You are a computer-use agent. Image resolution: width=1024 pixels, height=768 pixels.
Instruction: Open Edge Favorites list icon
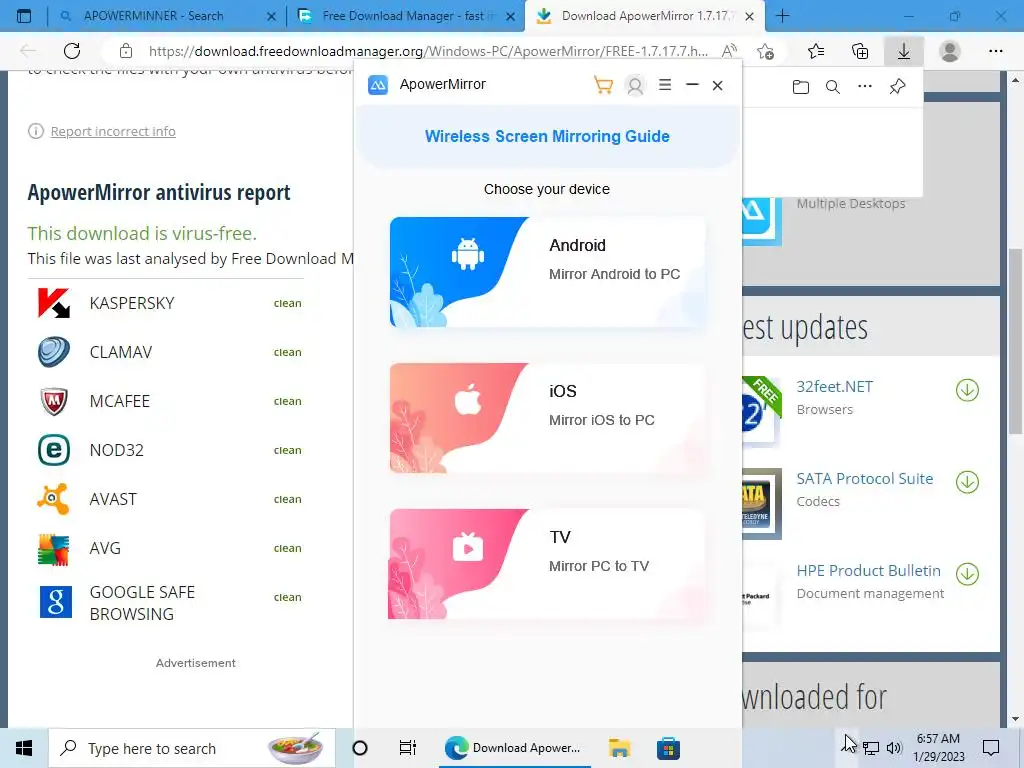(x=816, y=51)
